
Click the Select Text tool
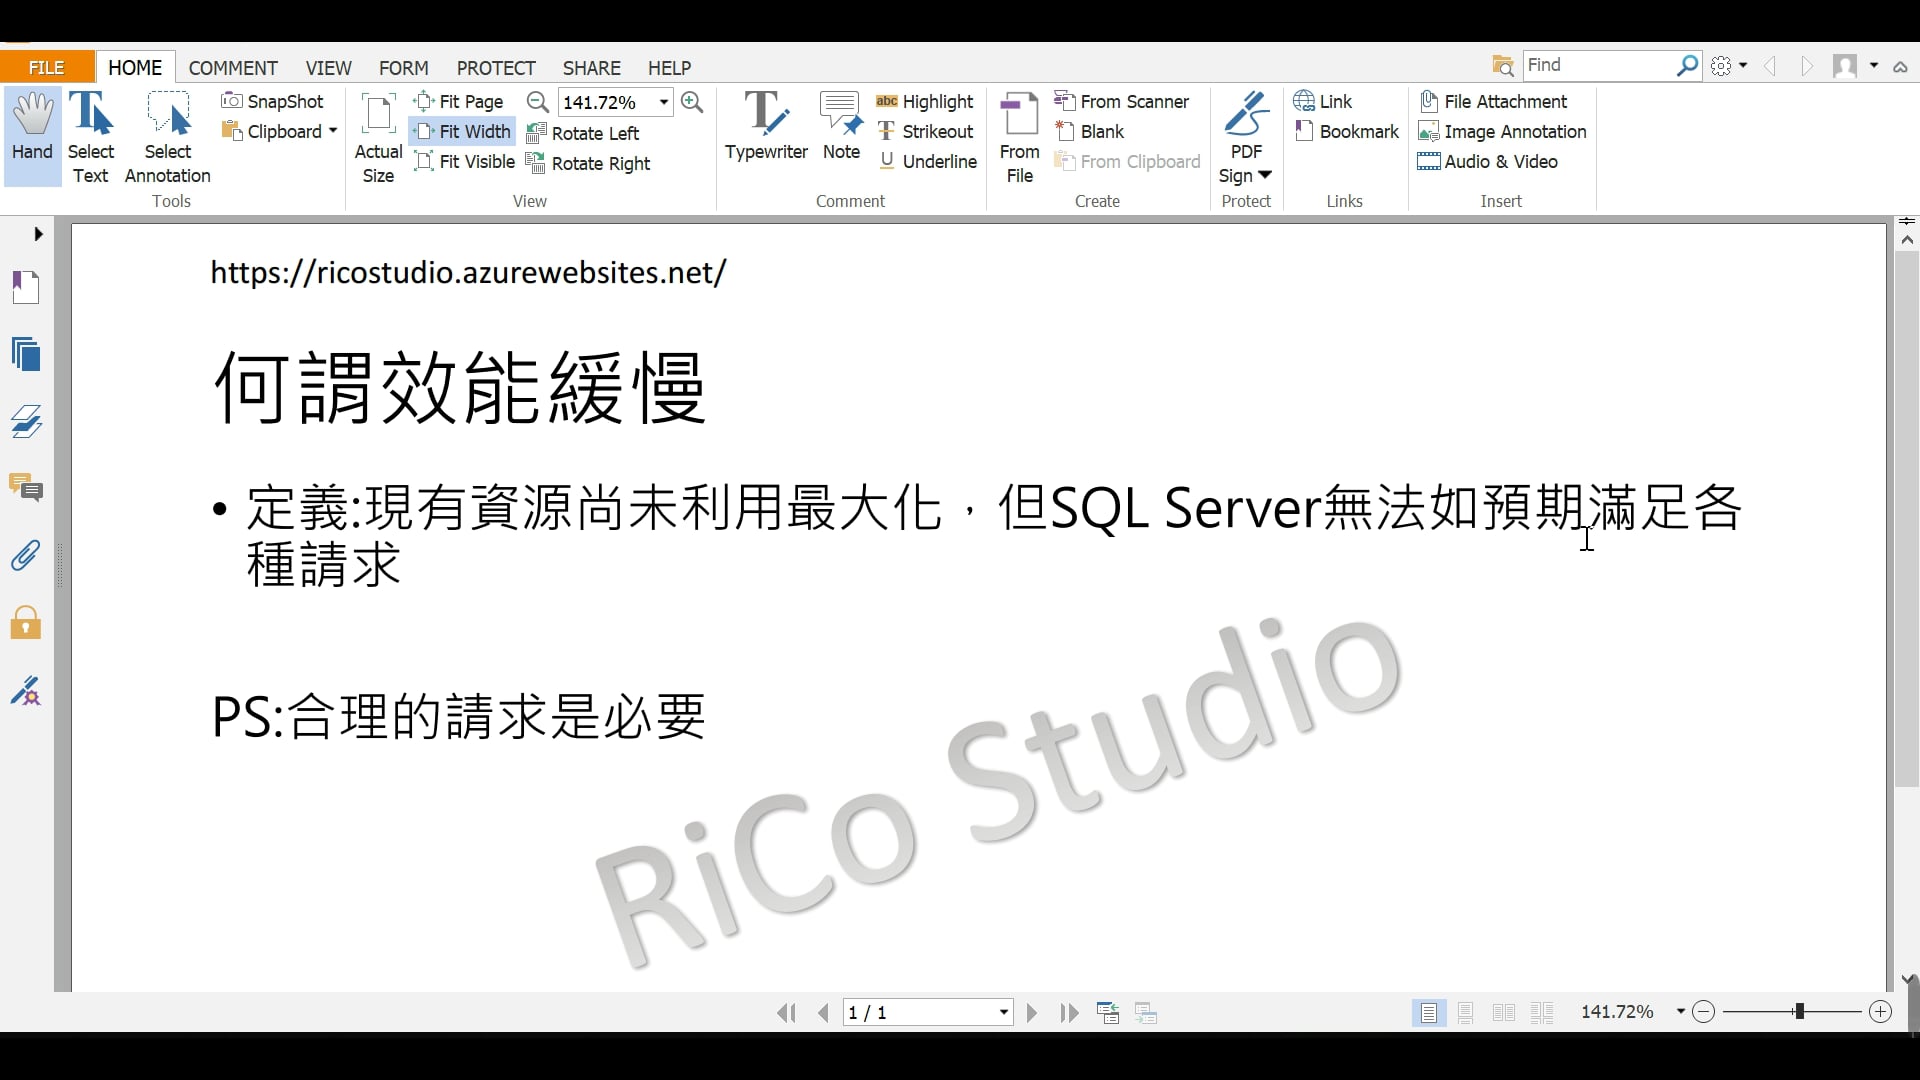tap(91, 137)
